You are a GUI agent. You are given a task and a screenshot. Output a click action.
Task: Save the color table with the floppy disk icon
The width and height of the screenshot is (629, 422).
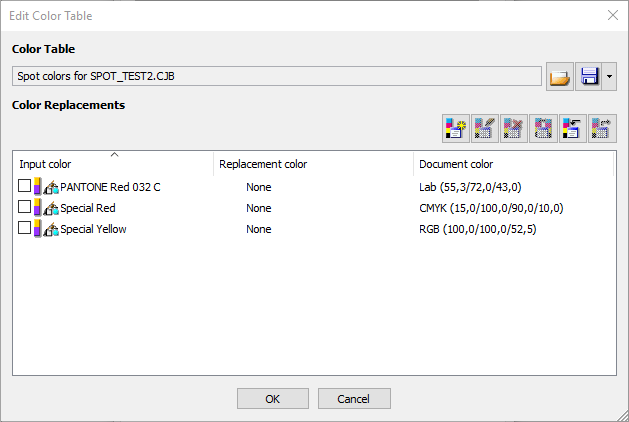point(588,76)
